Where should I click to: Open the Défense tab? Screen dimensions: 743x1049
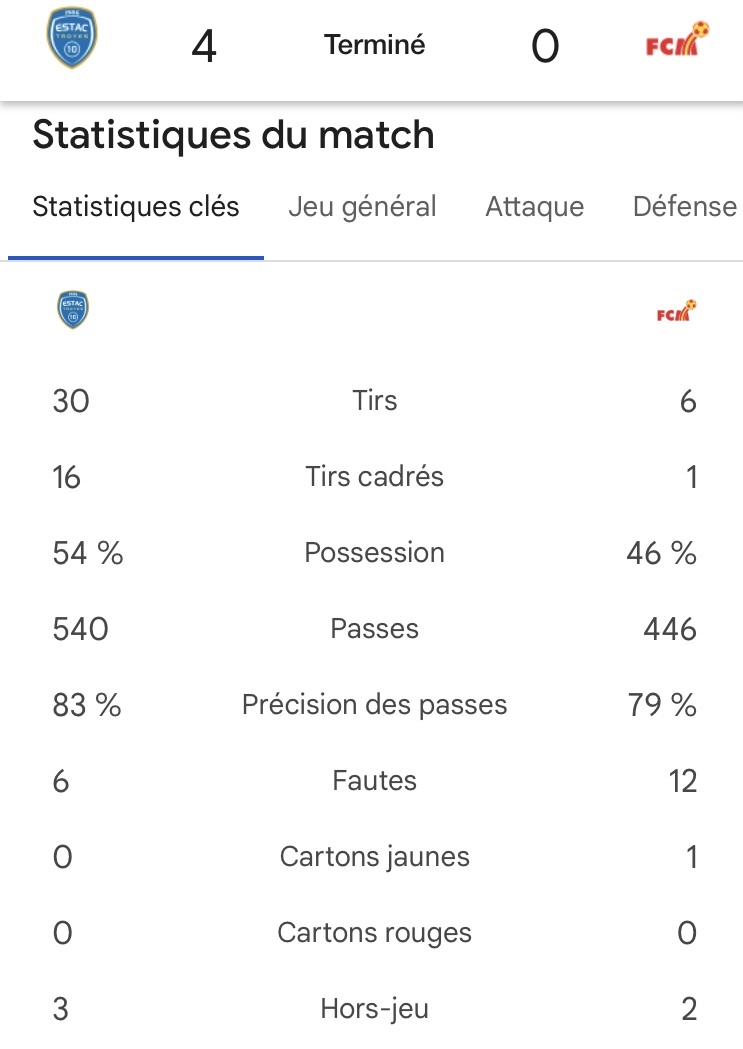685,207
